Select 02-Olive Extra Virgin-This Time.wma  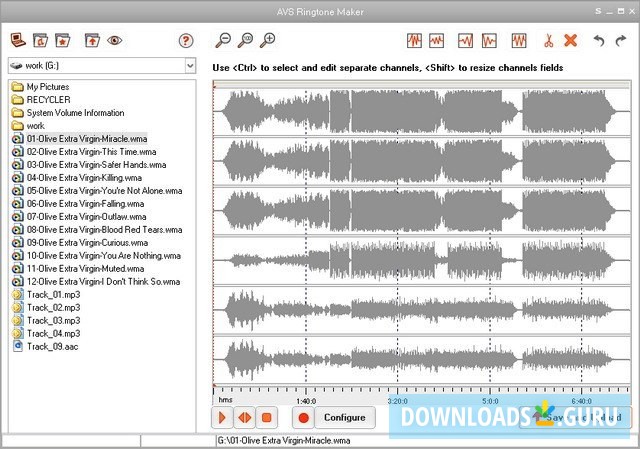coord(91,152)
